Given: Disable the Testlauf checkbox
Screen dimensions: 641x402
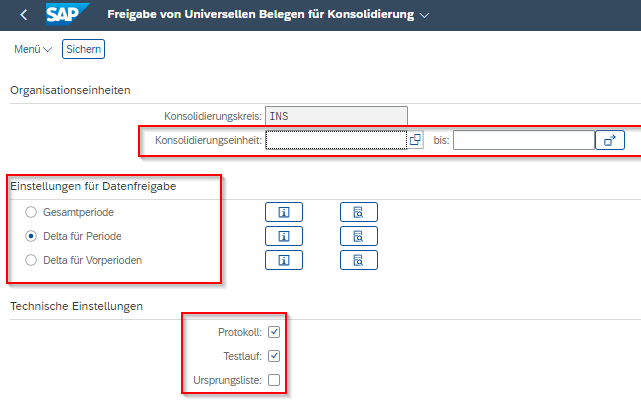Looking at the screenshot, I should click(x=274, y=356).
